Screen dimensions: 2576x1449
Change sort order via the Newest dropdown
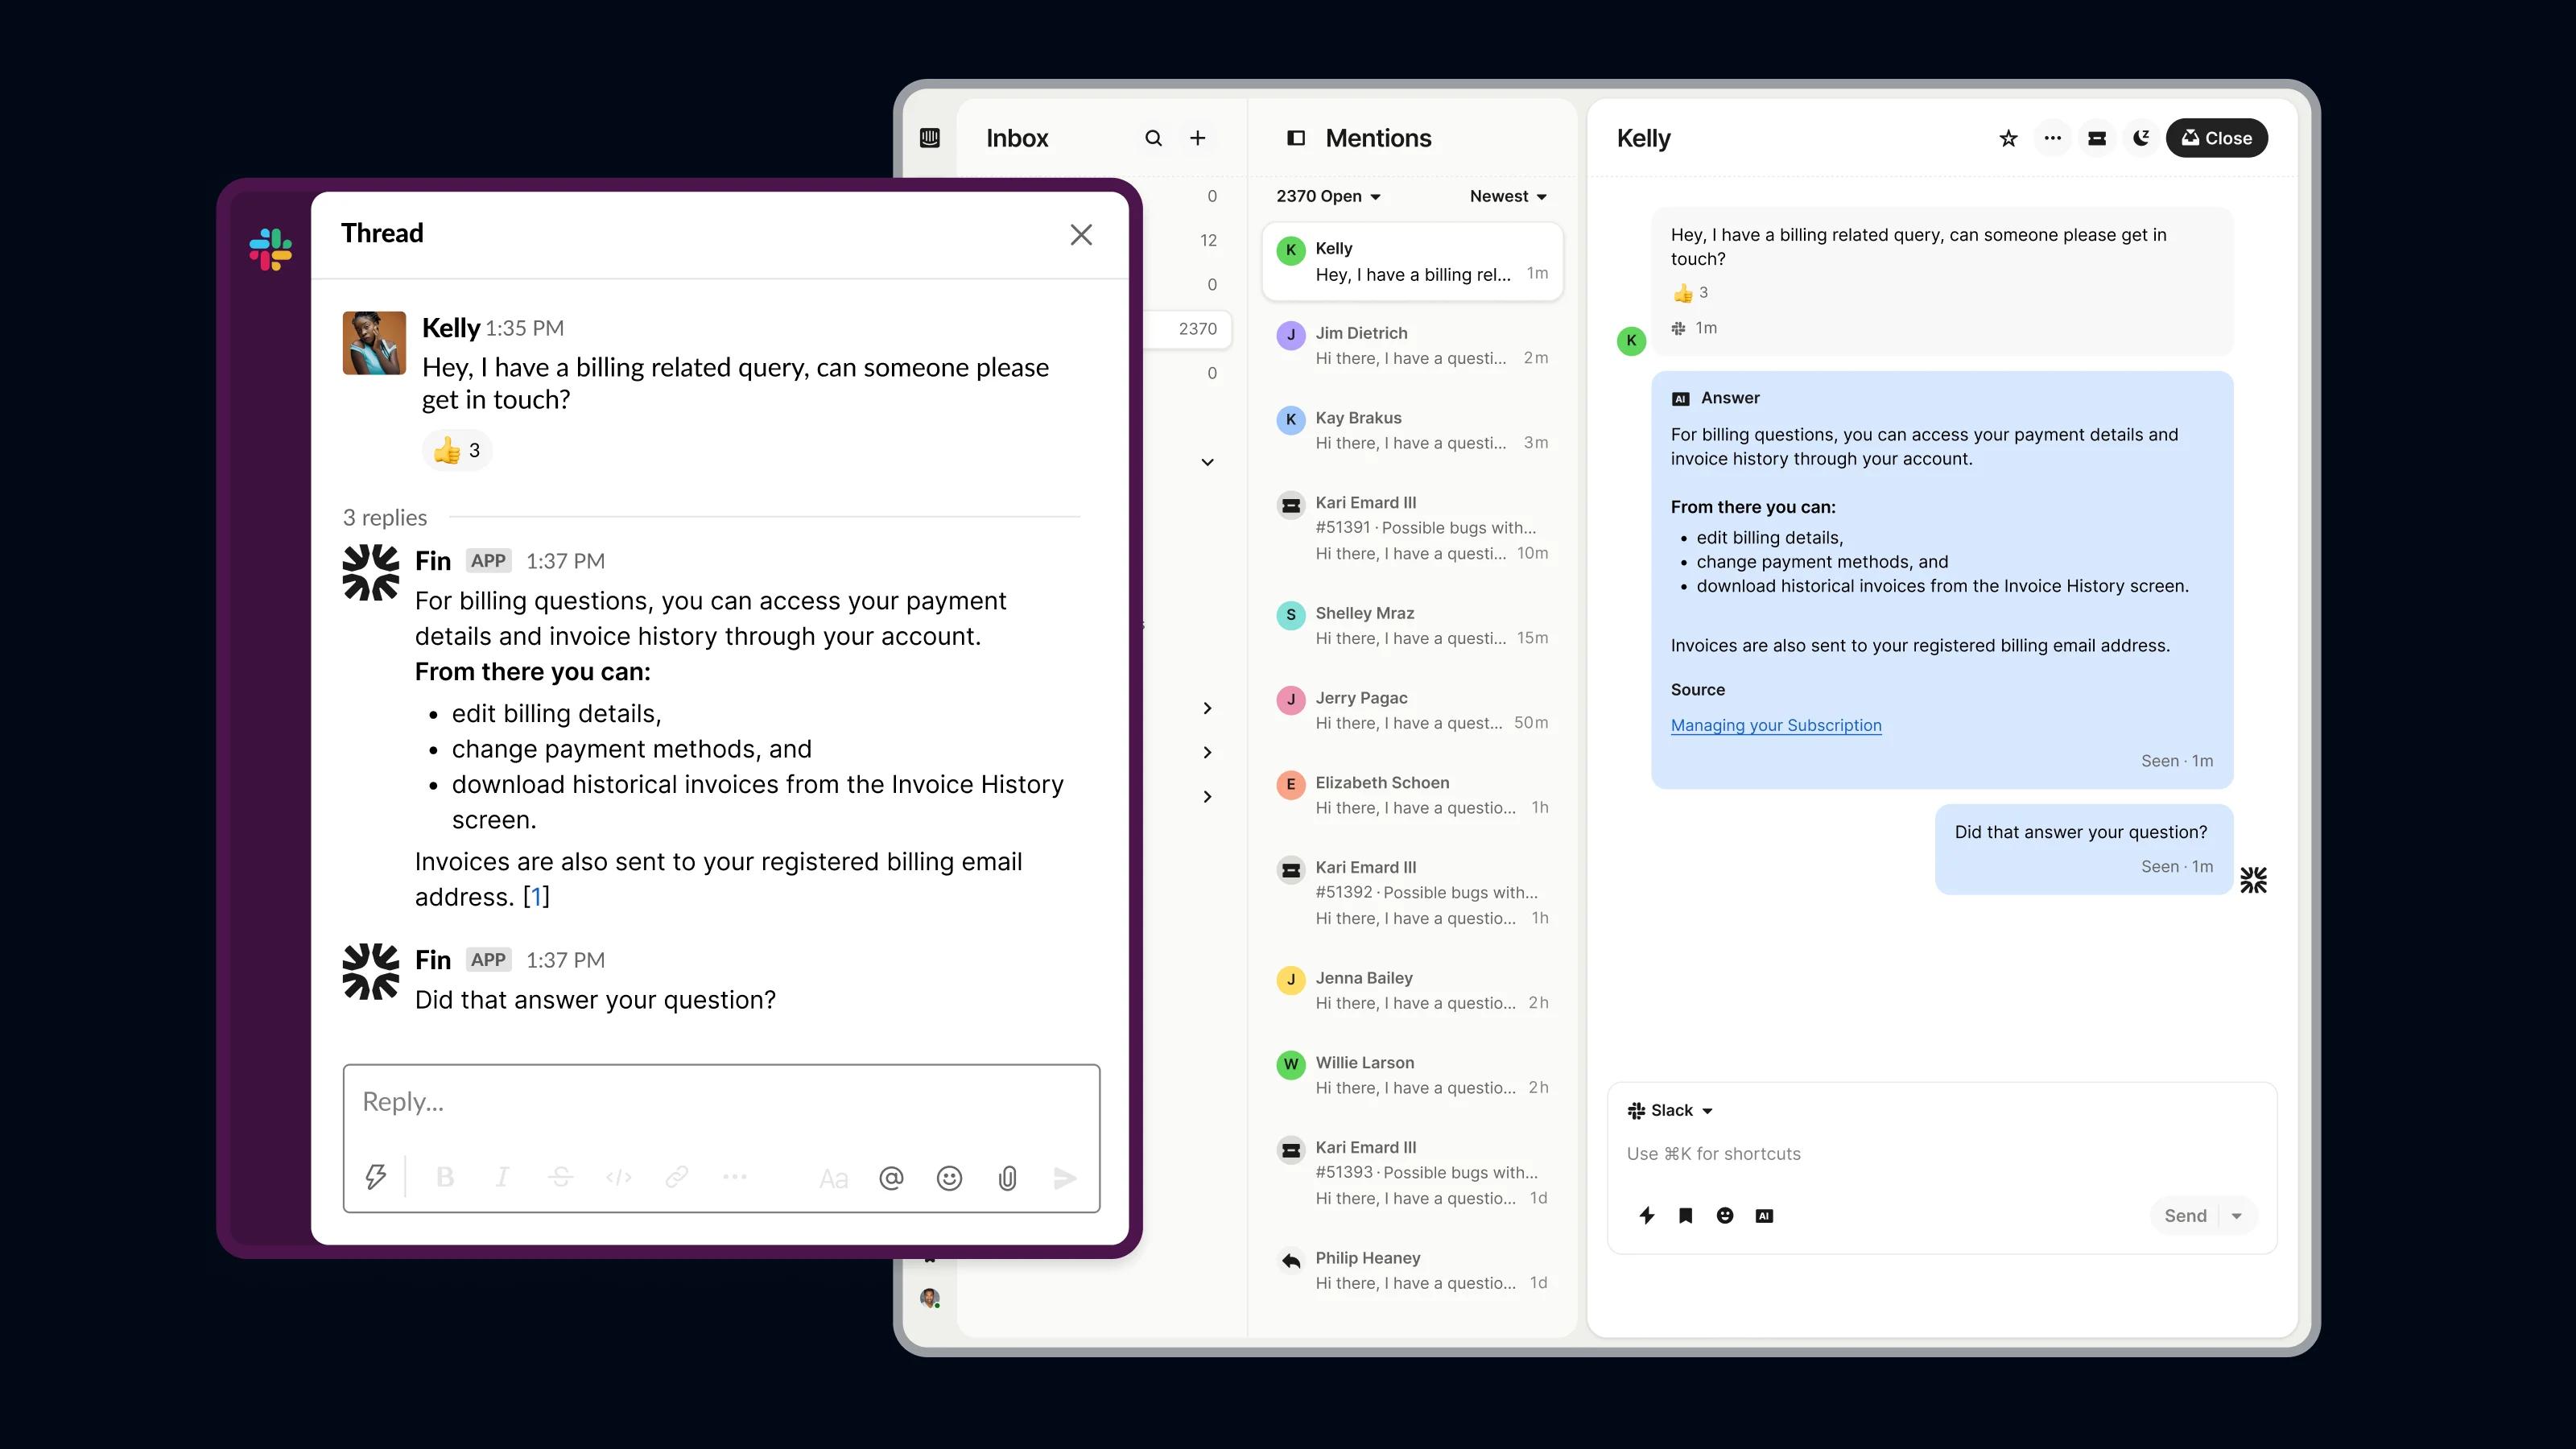point(1507,196)
